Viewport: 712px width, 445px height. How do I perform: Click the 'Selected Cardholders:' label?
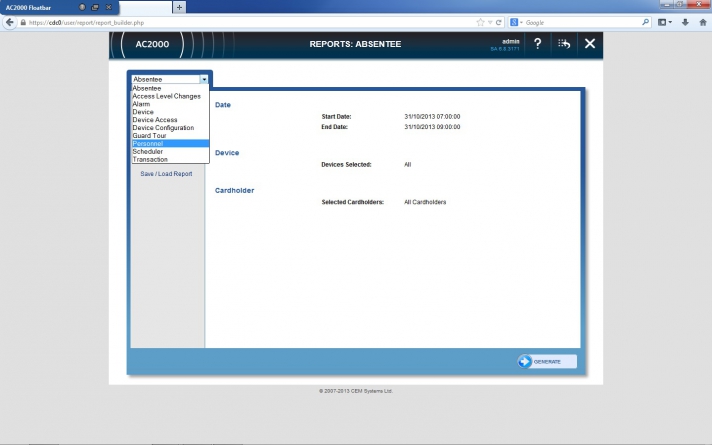[x=352, y=202]
